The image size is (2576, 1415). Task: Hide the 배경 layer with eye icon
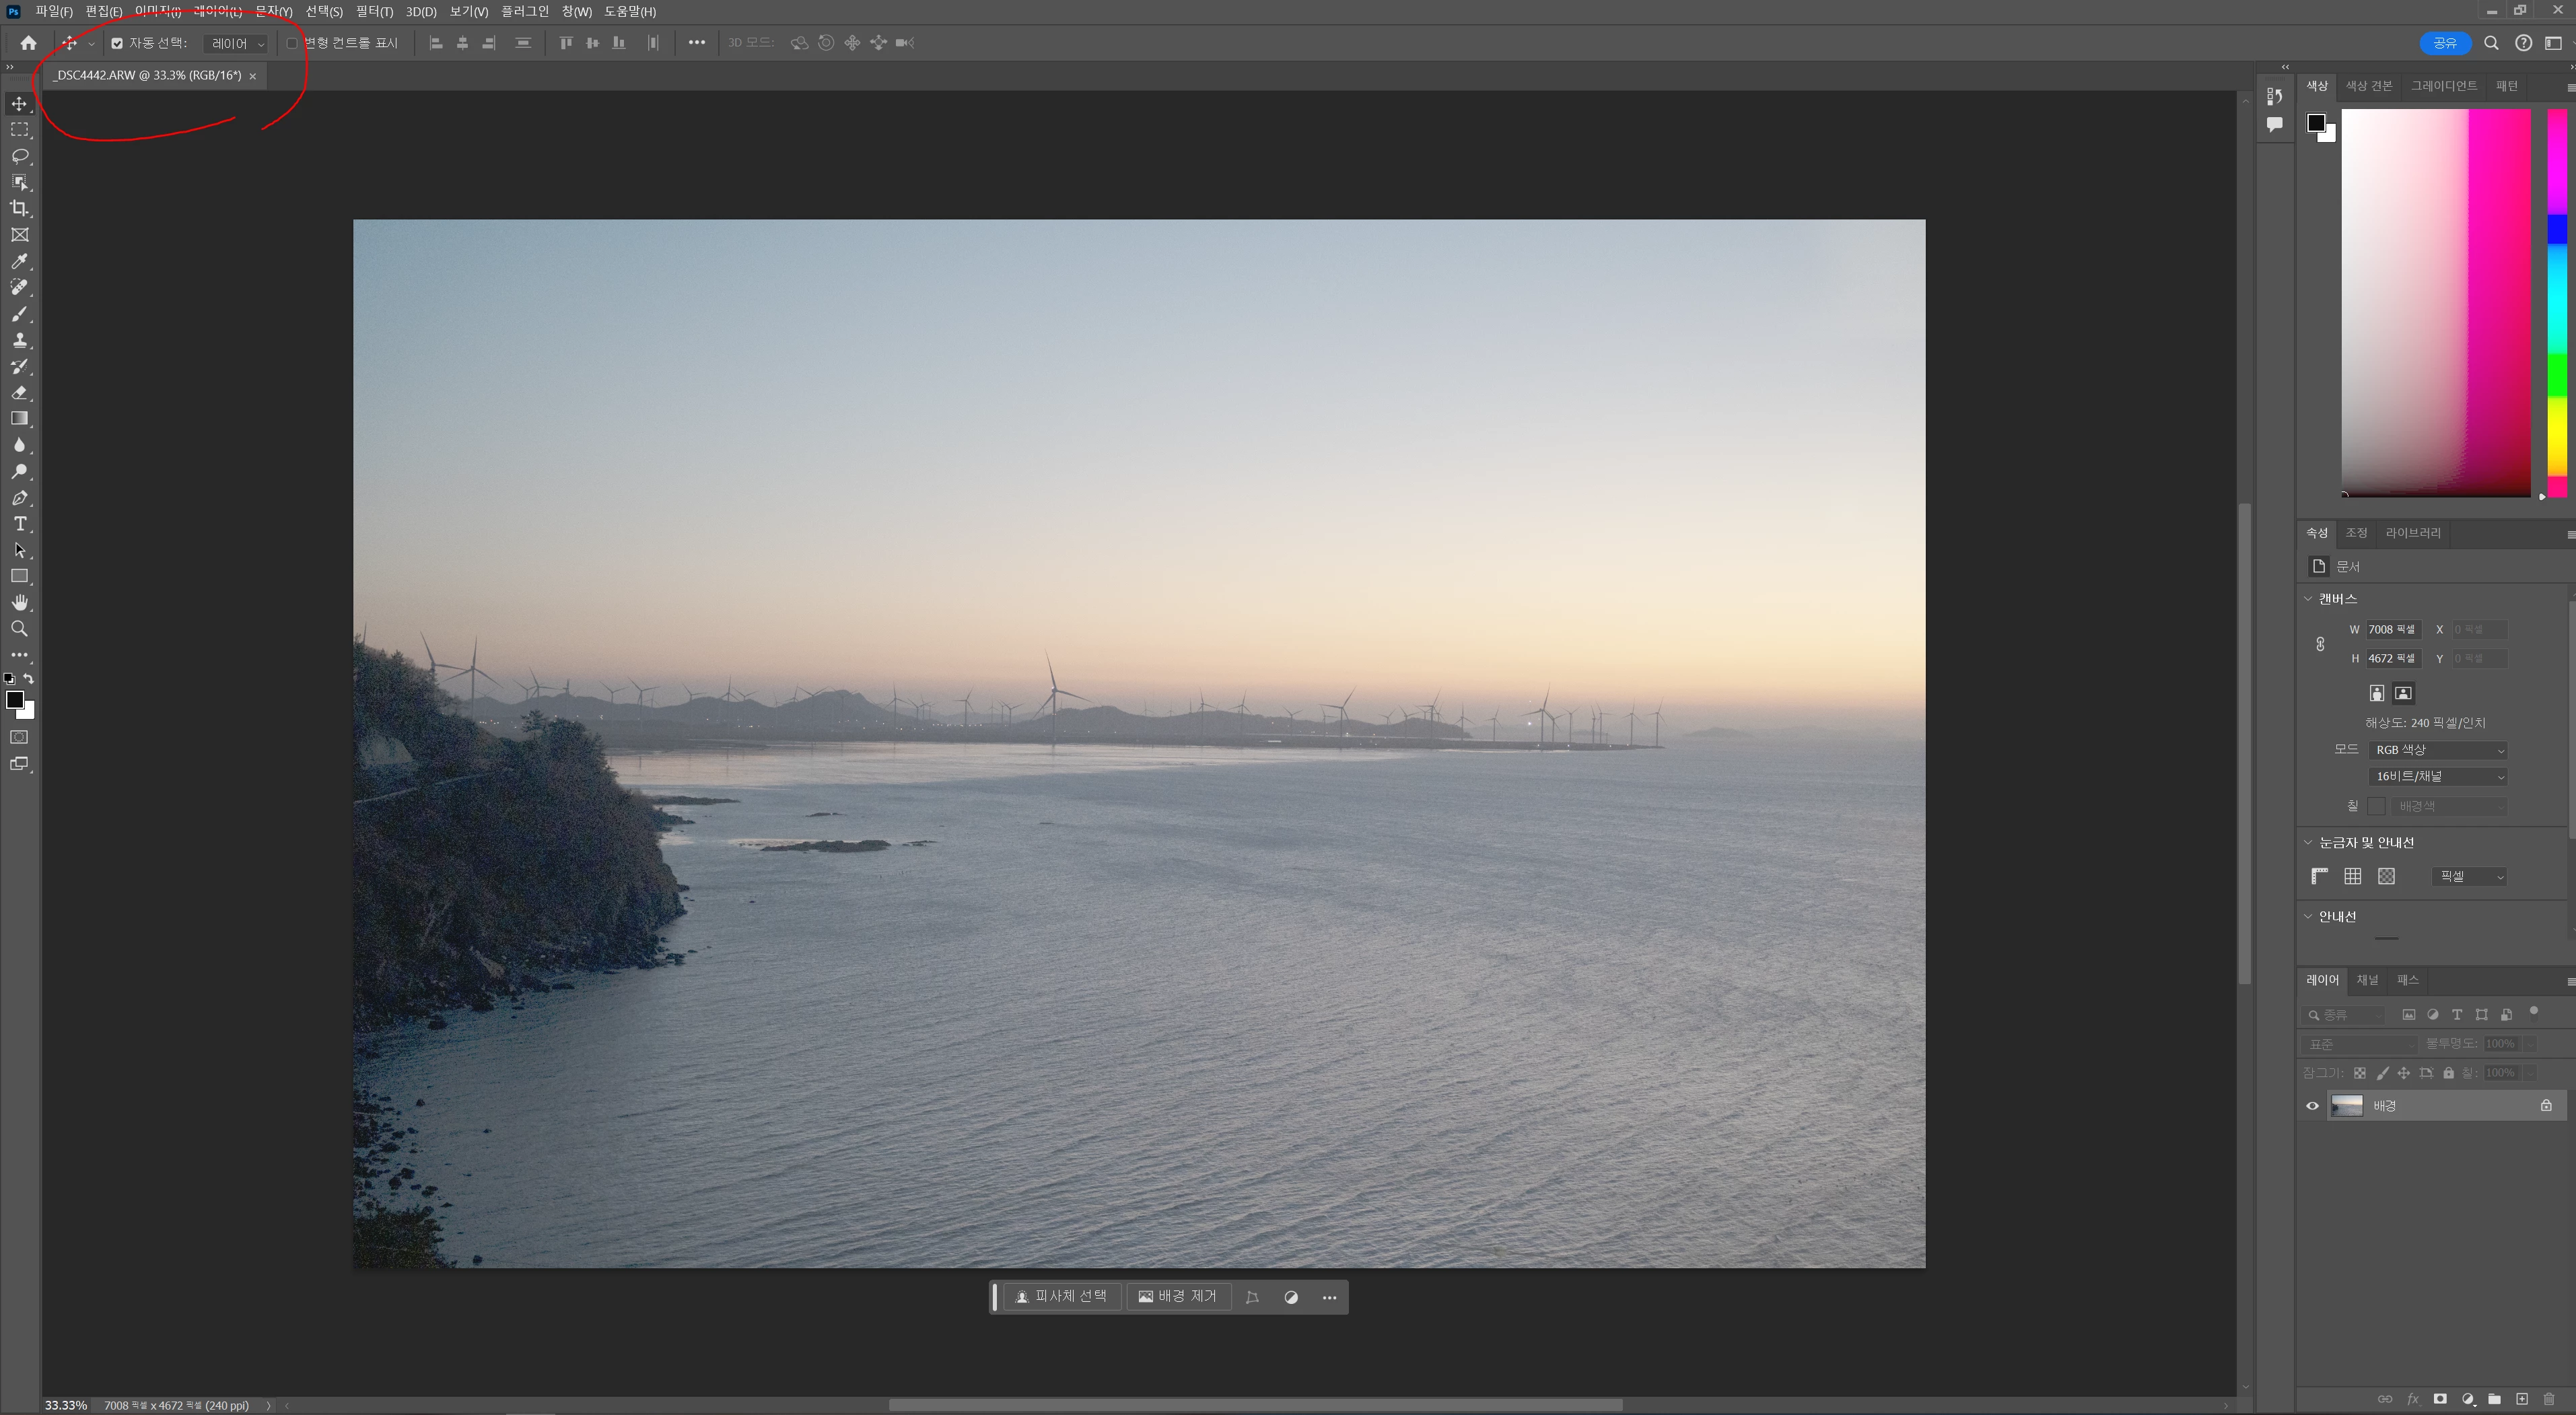(2312, 1106)
